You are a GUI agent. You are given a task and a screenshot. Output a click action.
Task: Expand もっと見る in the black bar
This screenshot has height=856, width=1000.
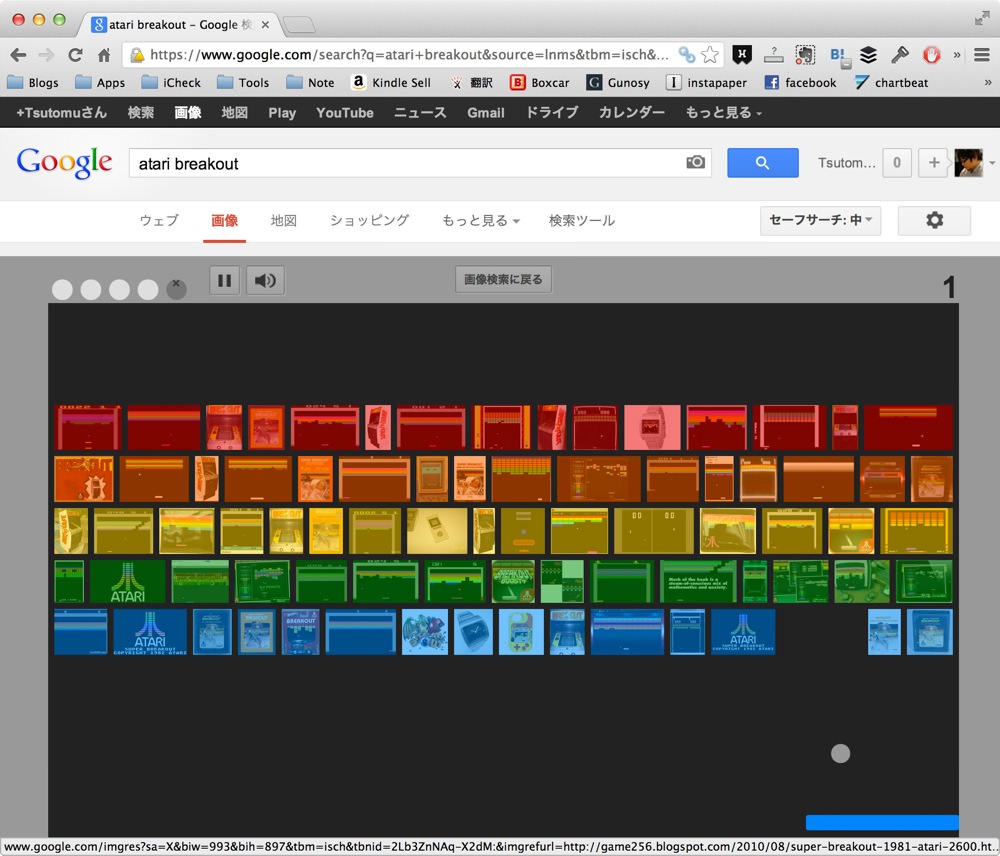(x=724, y=113)
